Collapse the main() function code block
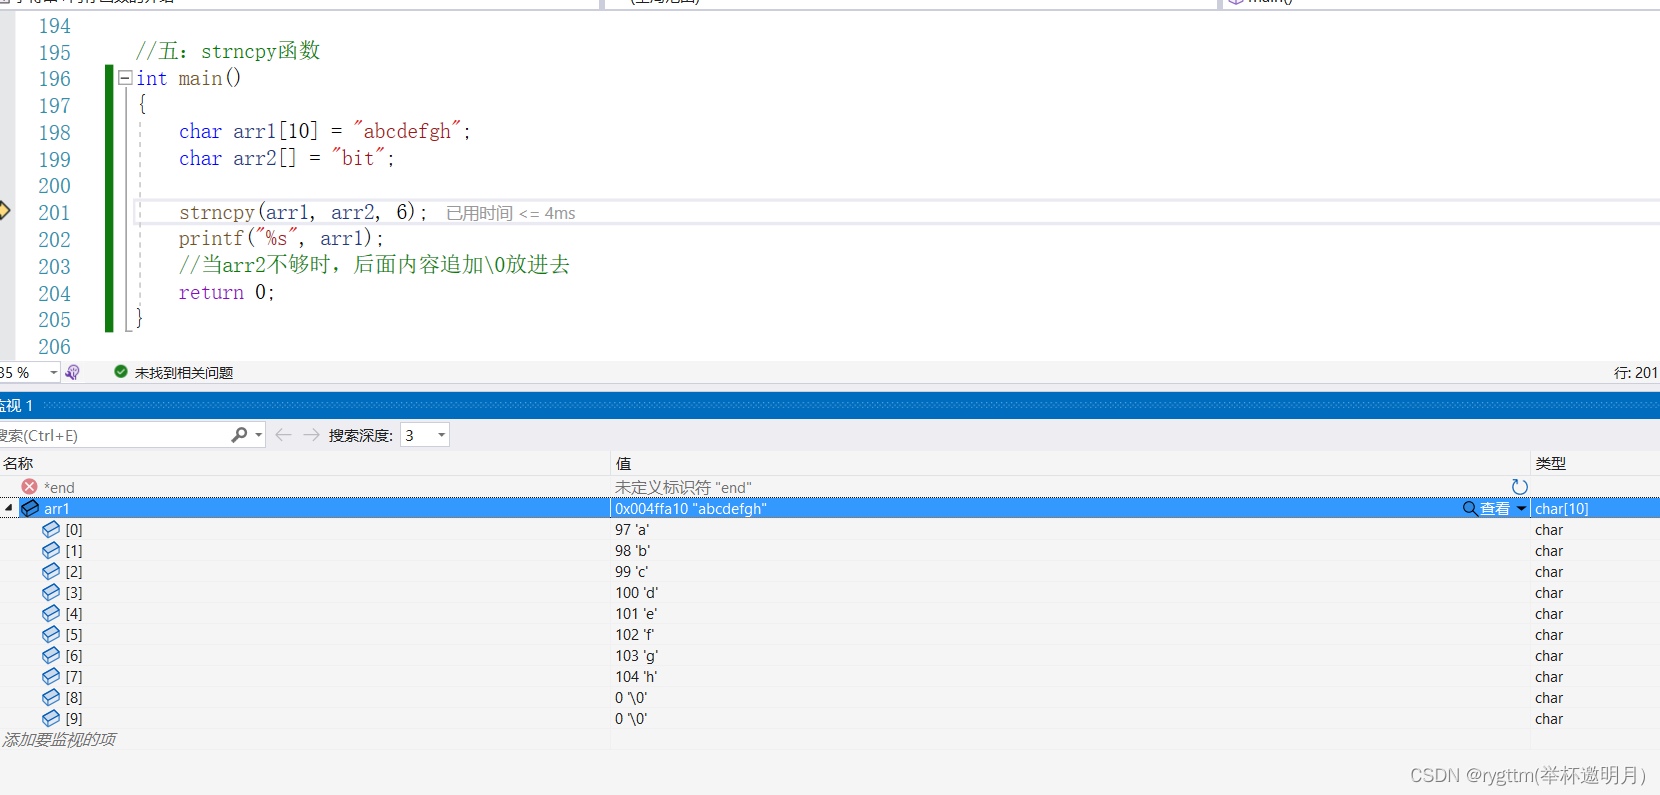Viewport: 1660px width, 795px height. [125, 78]
